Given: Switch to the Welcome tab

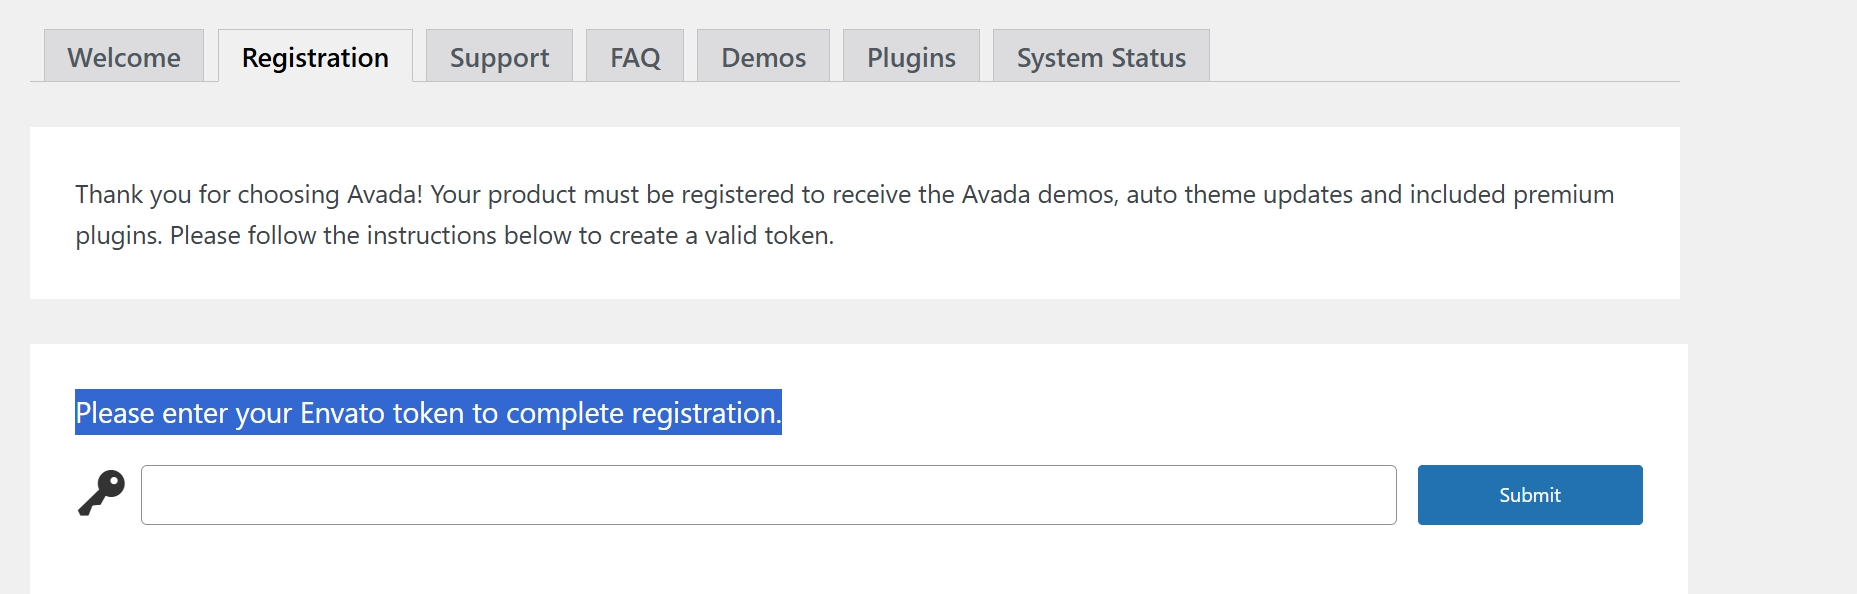Looking at the screenshot, I should [x=124, y=57].
